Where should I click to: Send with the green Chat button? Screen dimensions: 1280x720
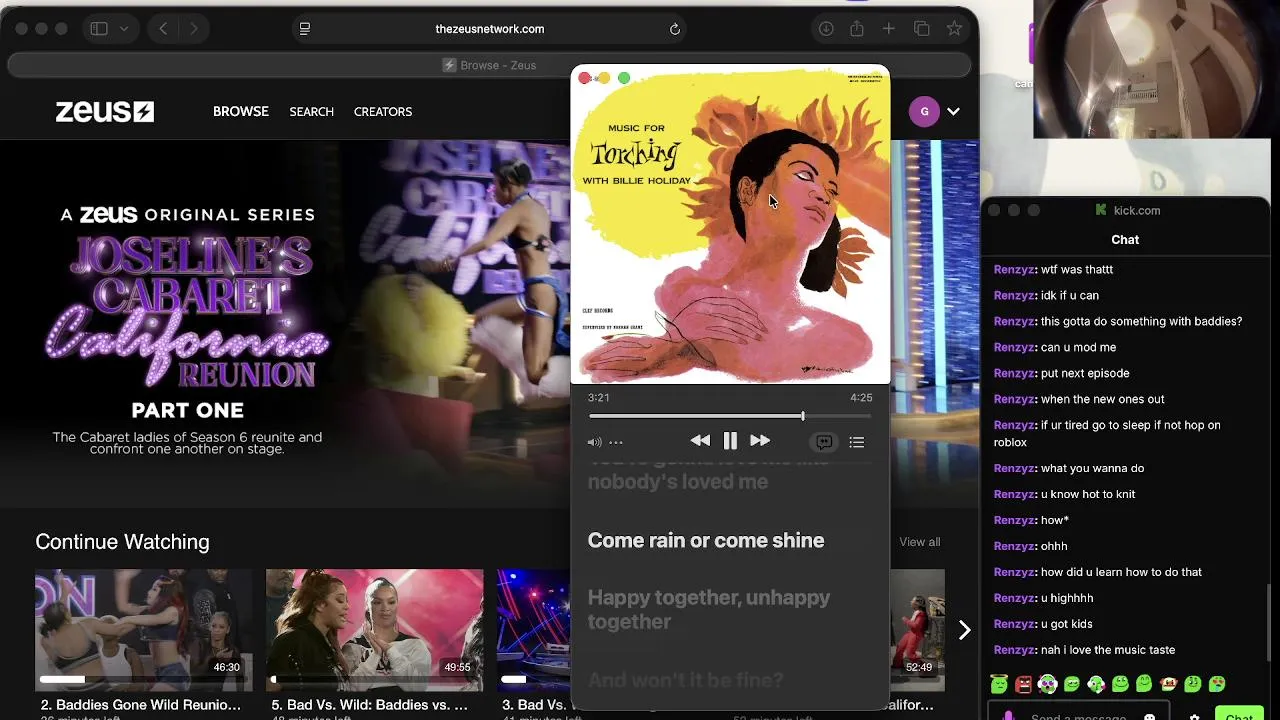[1239, 715]
